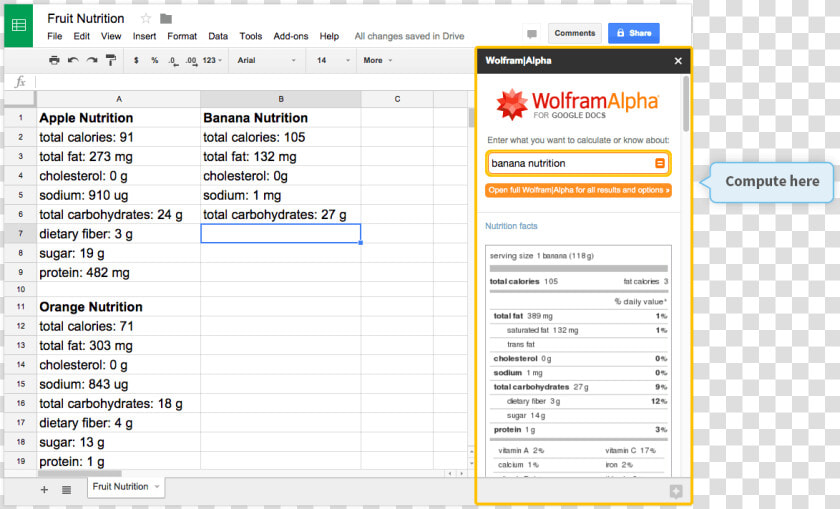The height and width of the screenshot is (509, 840).
Task: Select the Paint format tool
Action: click(111, 60)
